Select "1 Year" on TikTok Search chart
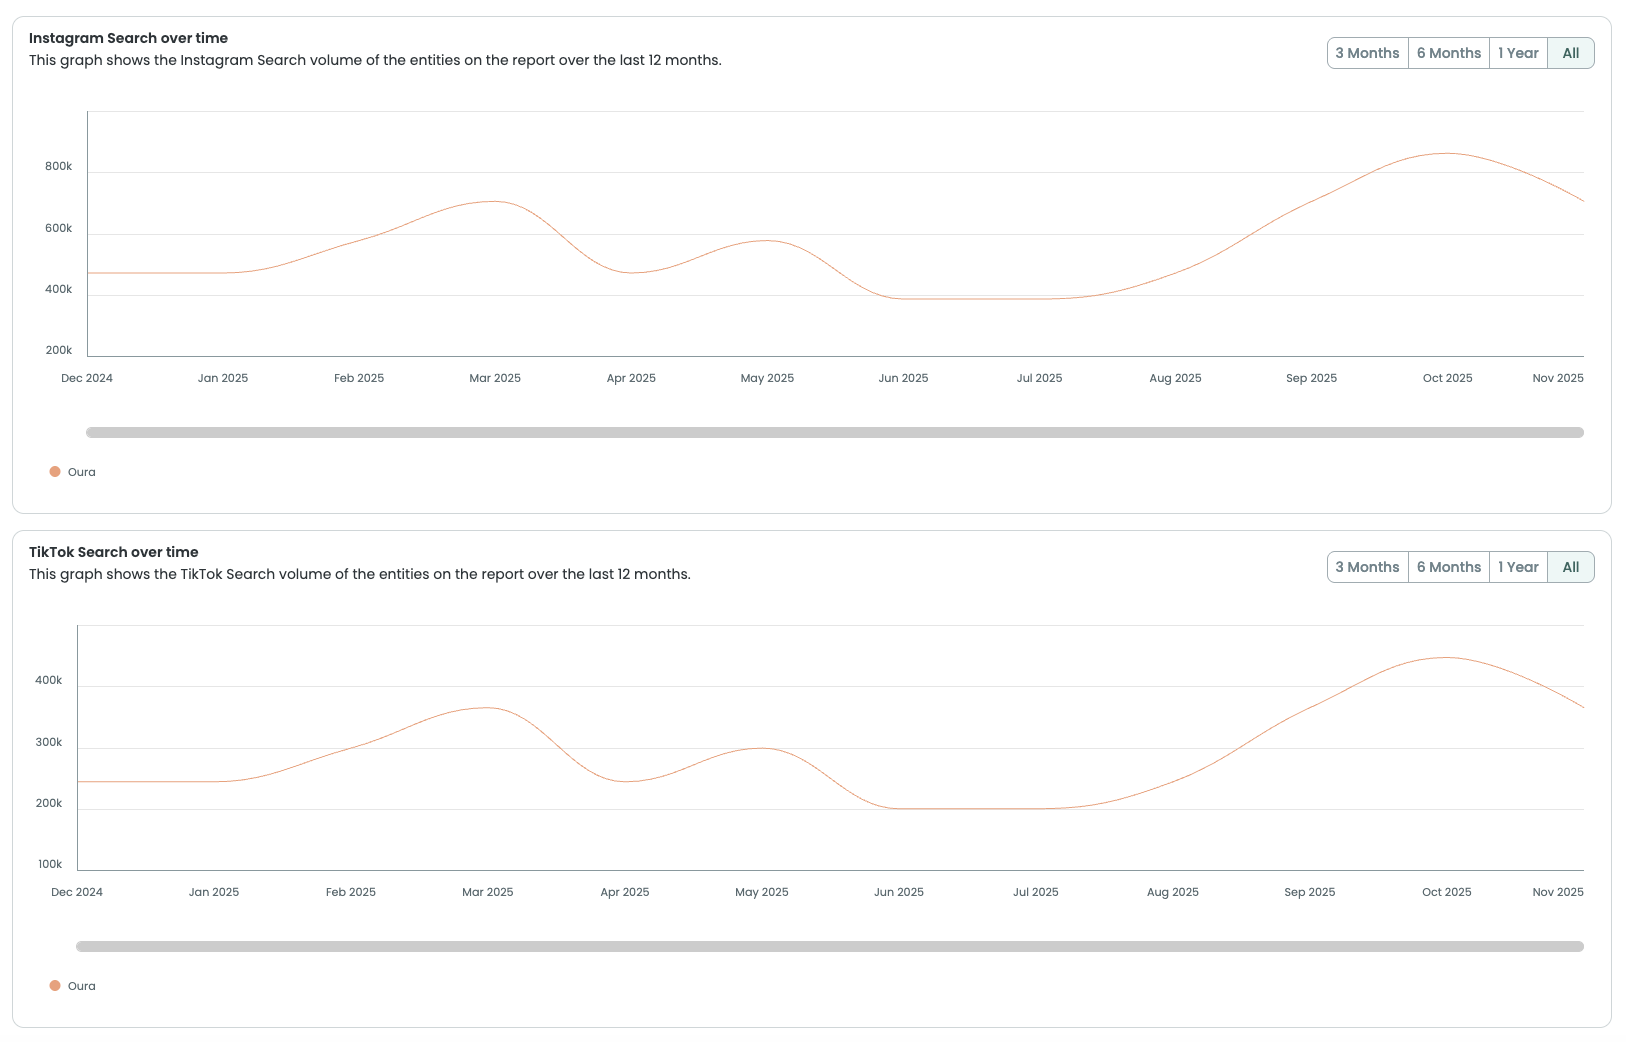This screenshot has height=1042, width=1626. pyautogui.click(x=1518, y=566)
